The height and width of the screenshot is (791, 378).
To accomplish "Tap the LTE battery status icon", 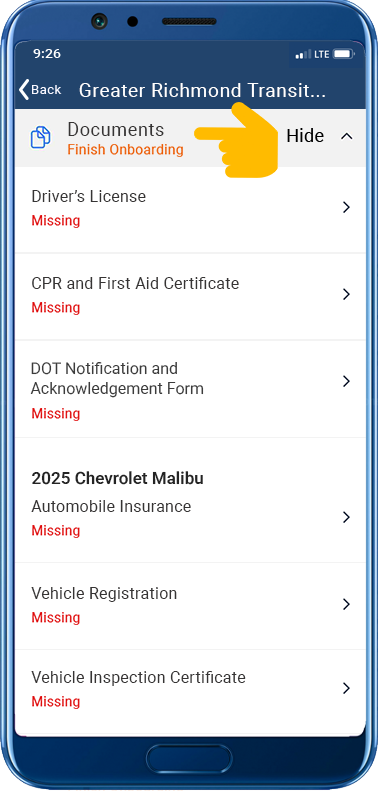I will tap(343, 54).
